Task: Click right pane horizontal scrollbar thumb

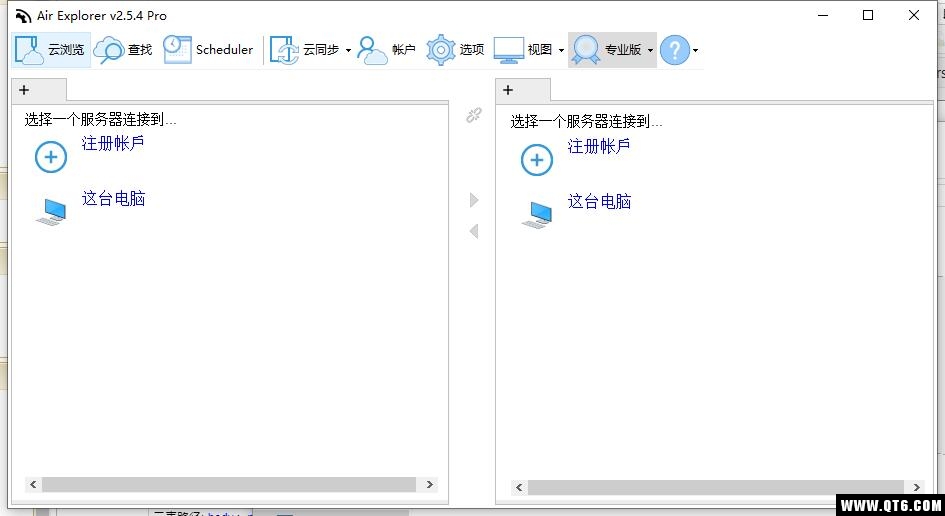Action: click(715, 487)
